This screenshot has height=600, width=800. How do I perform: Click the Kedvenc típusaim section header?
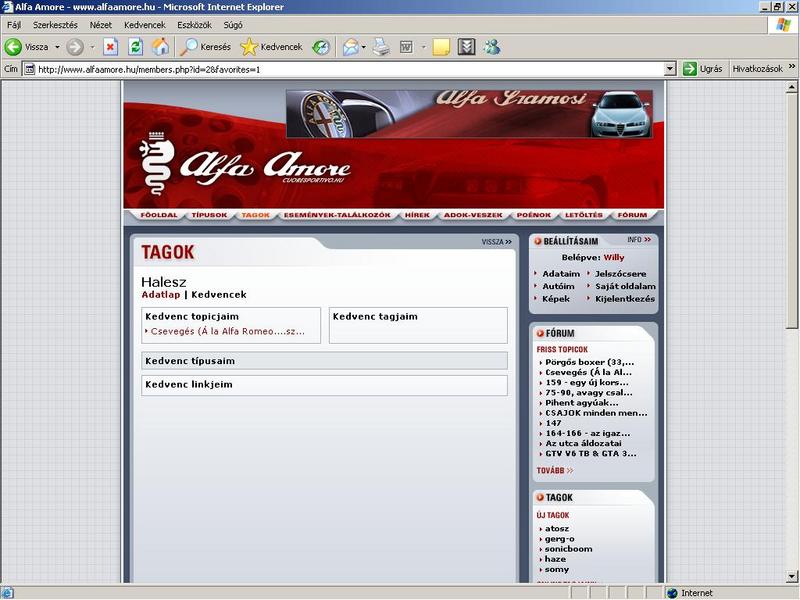pos(324,361)
